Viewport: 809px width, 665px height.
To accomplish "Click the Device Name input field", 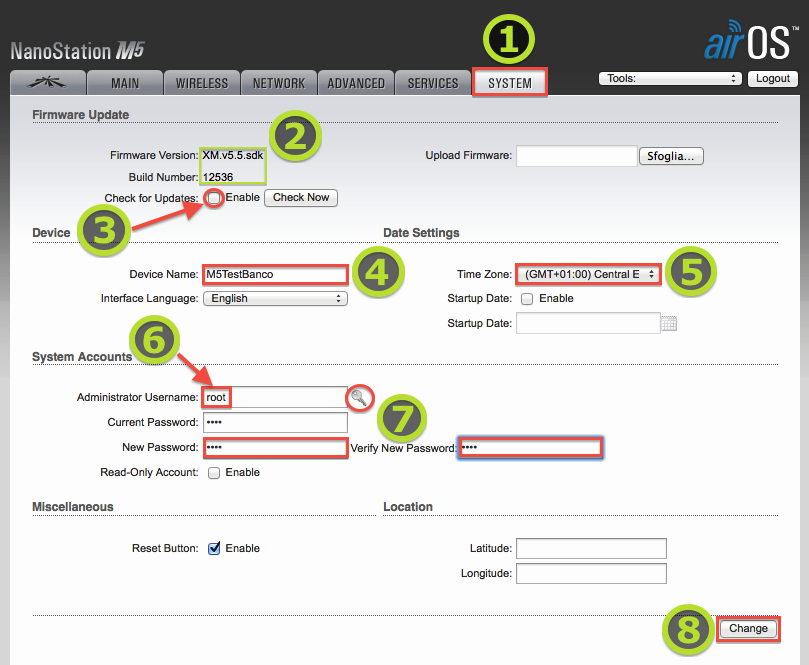I will tap(275, 274).
